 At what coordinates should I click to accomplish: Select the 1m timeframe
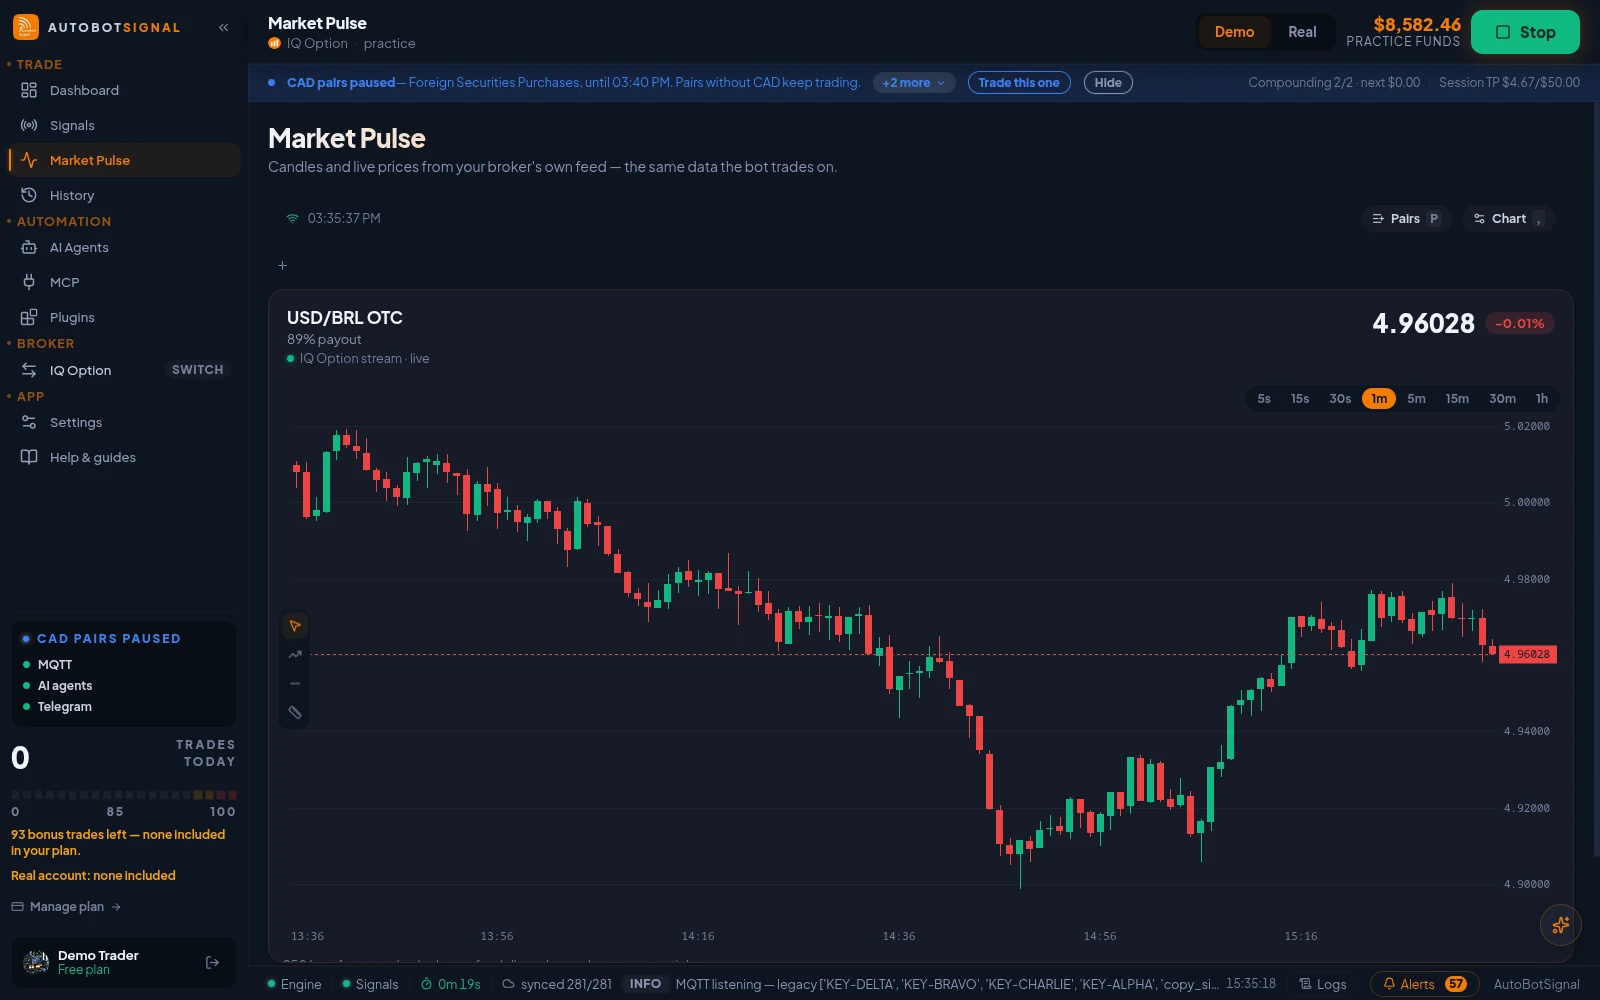(1379, 399)
